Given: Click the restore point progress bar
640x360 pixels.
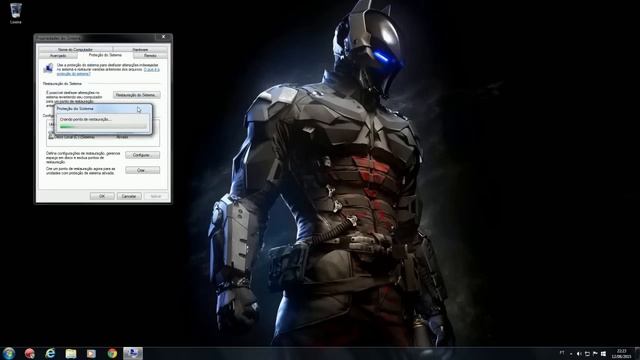Looking at the screenshot, I should (x=103, y=127).
